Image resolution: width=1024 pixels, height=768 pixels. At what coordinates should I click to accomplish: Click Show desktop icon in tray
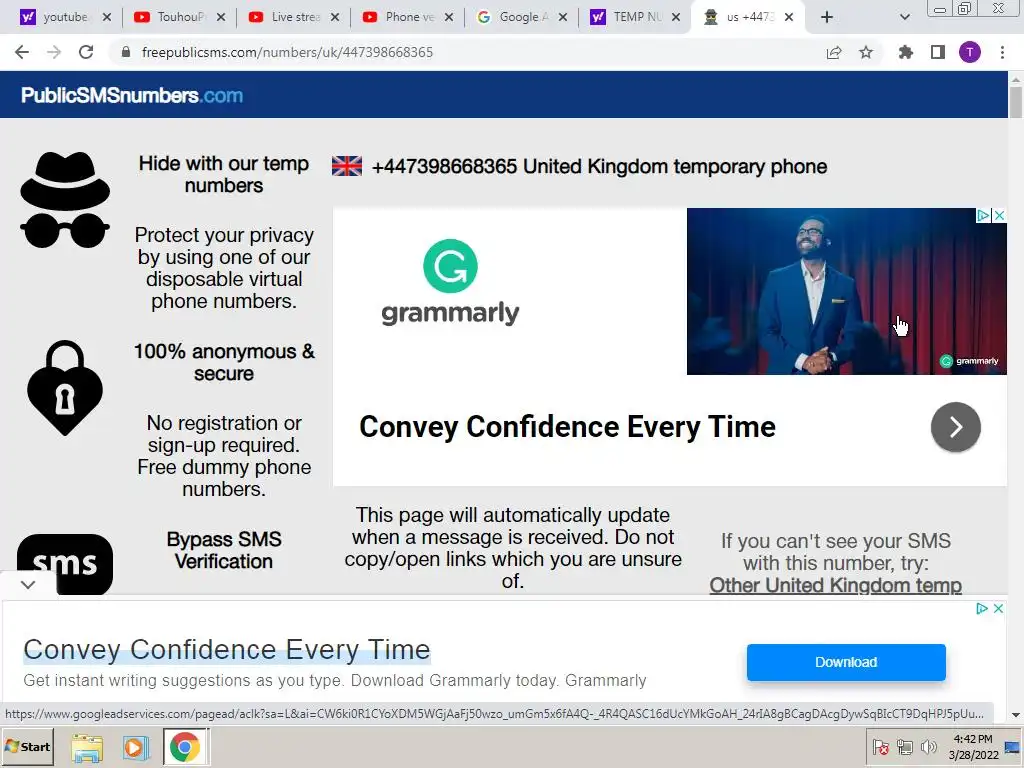pyautogui.click(x=1014, y=747)
